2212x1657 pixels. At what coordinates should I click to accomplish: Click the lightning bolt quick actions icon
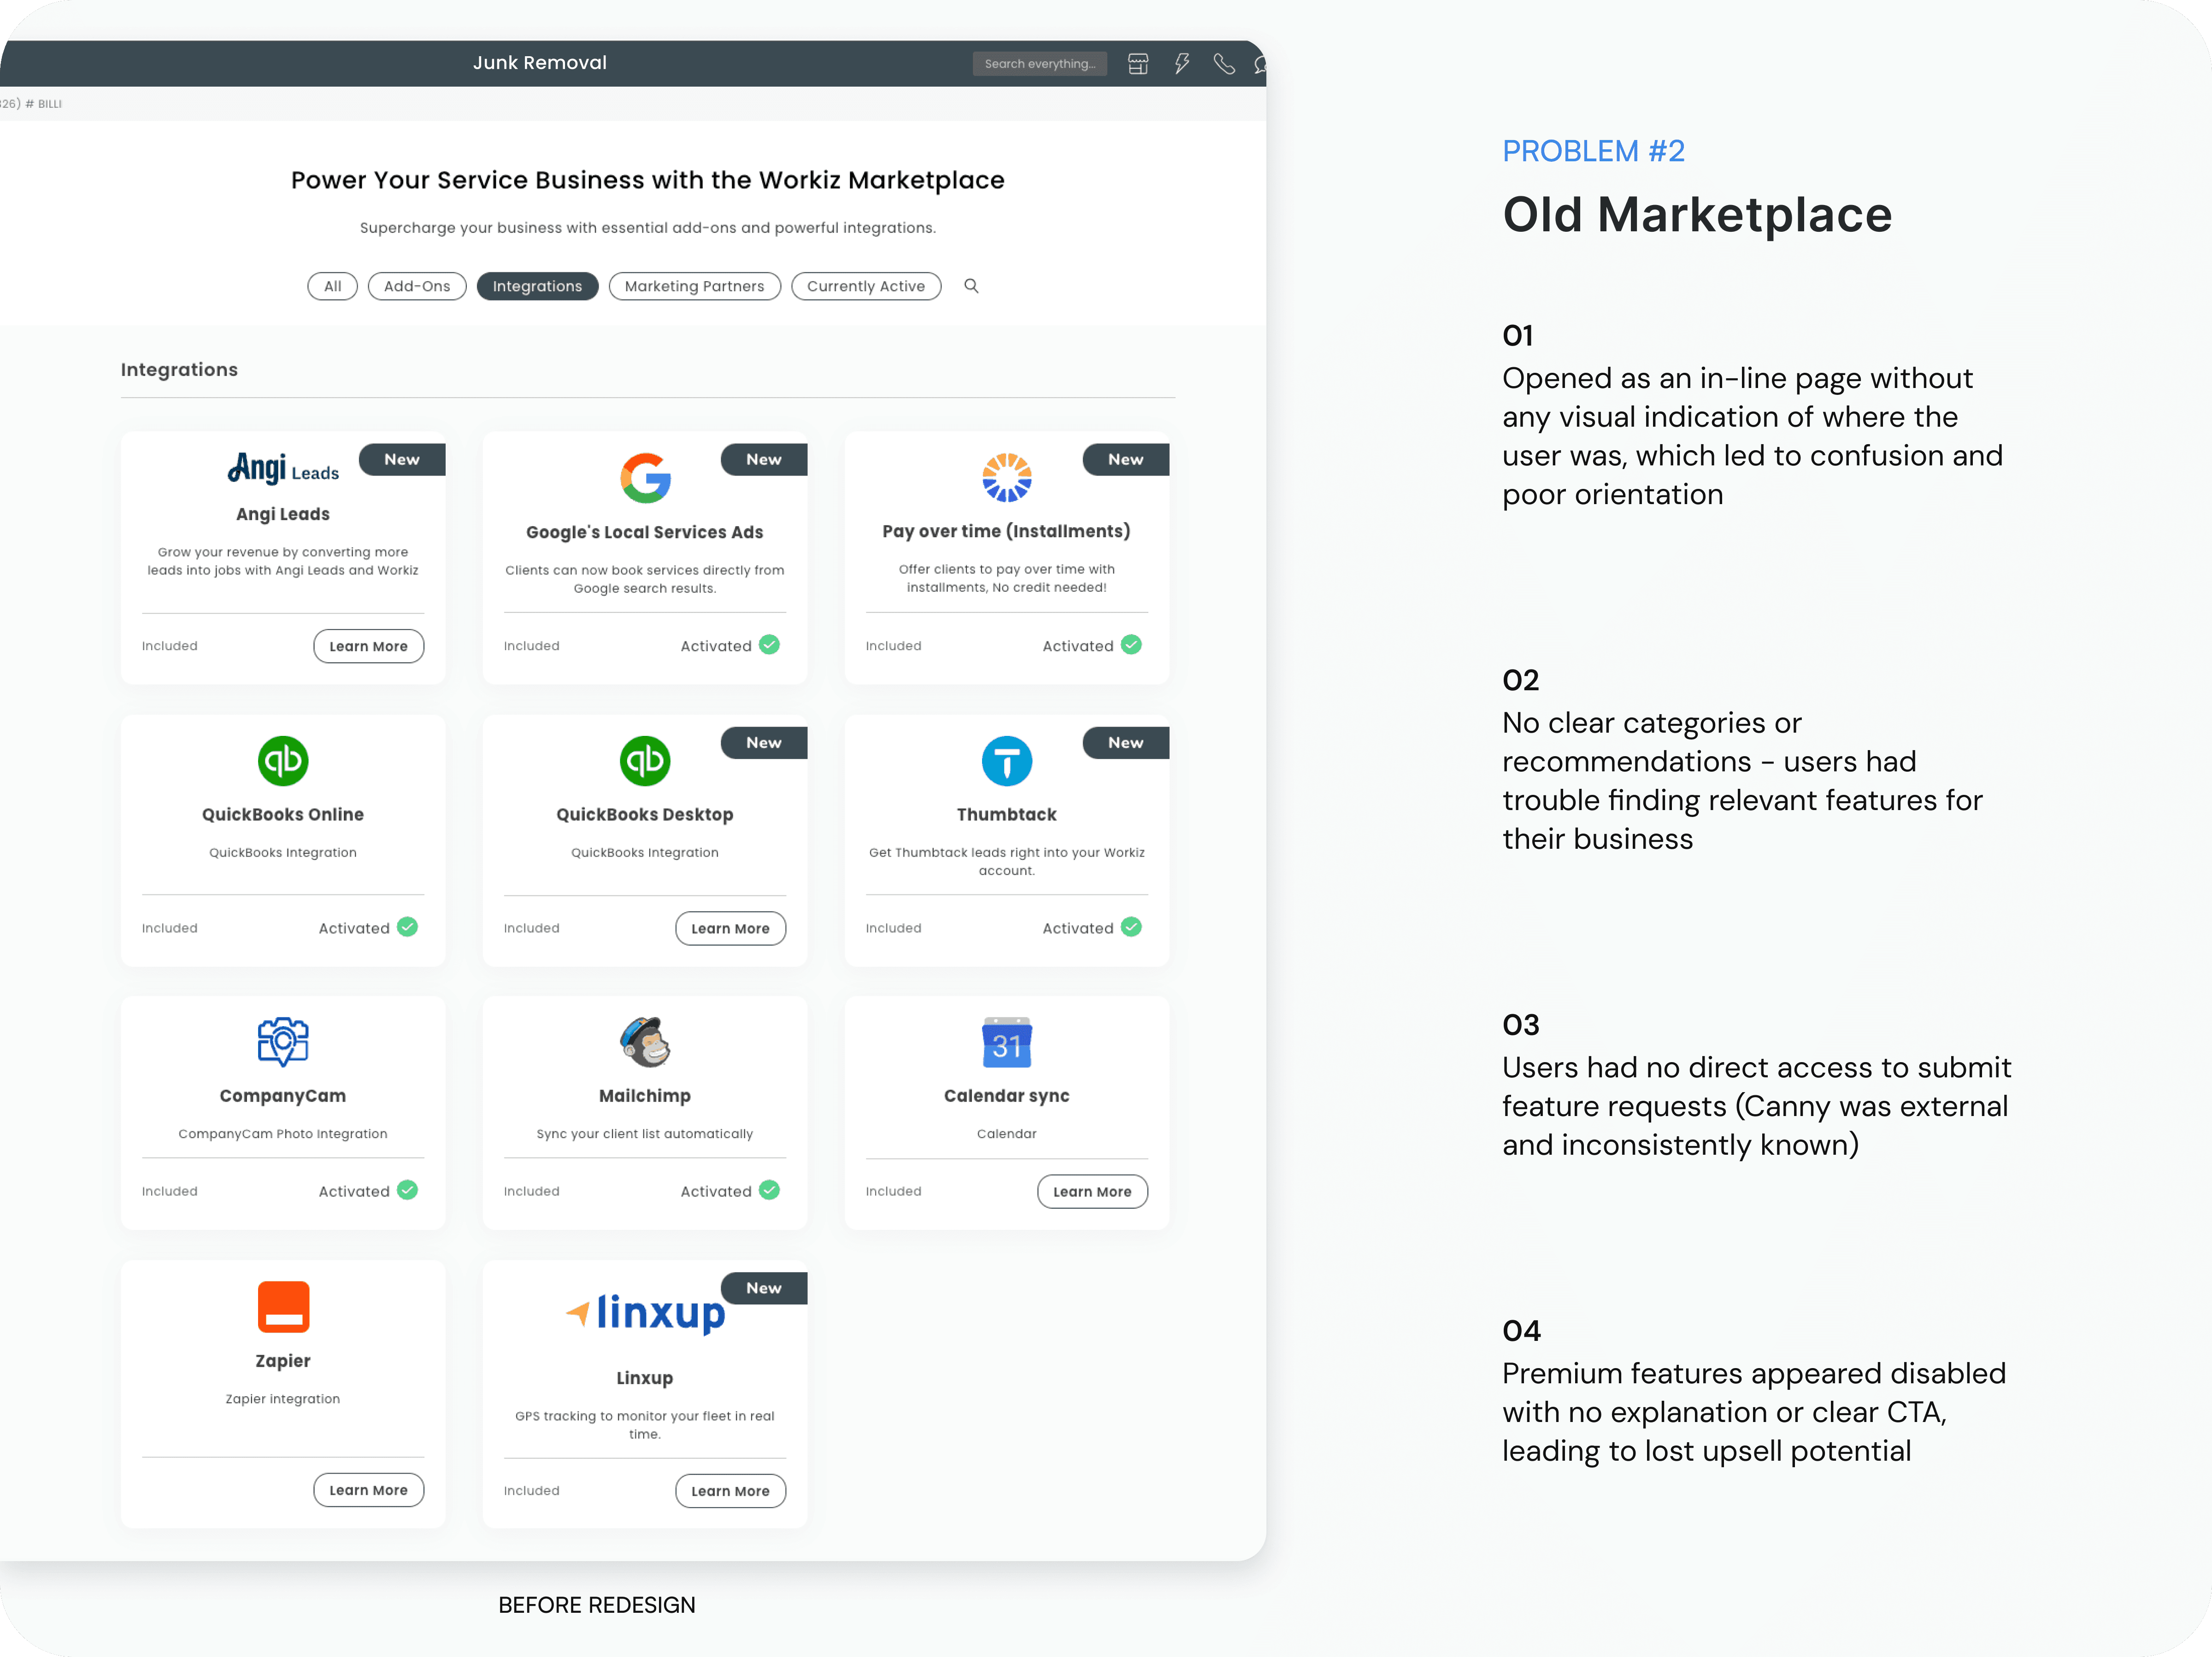tap(1181, 64)
